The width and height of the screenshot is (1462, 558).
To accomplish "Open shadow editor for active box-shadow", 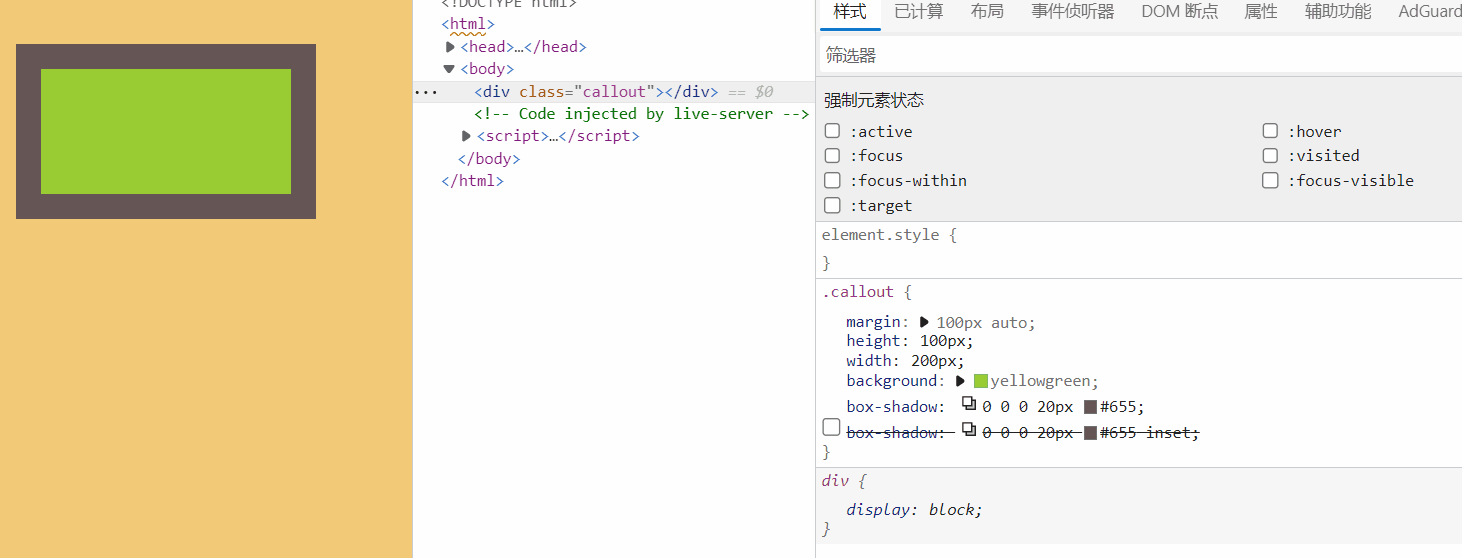I will [968, 404].
